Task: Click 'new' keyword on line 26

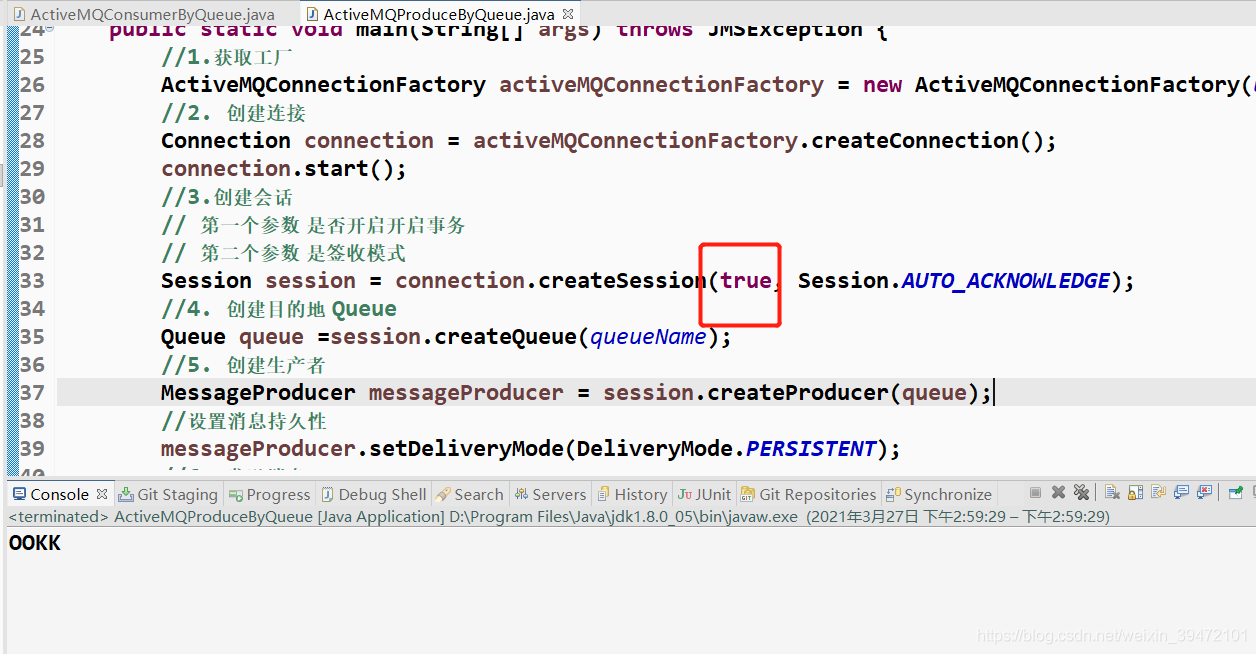Action: pyautogui.click(x=883, y=86)
